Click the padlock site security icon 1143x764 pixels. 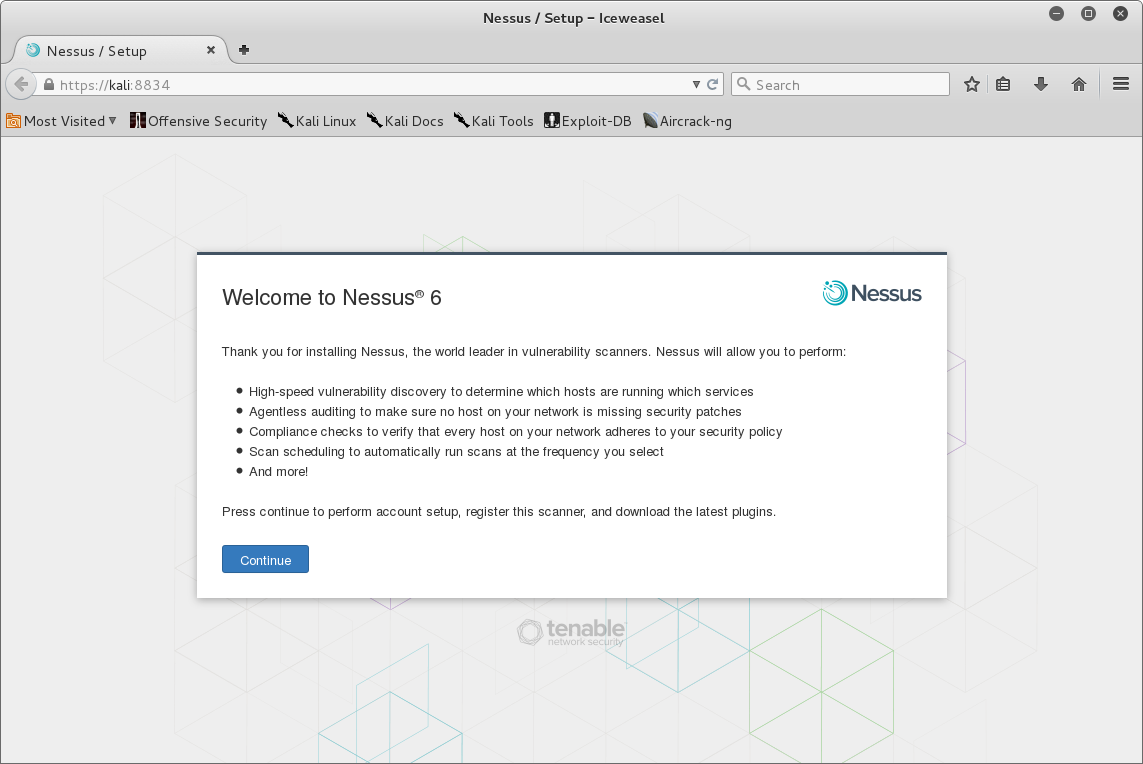[49, 85]
